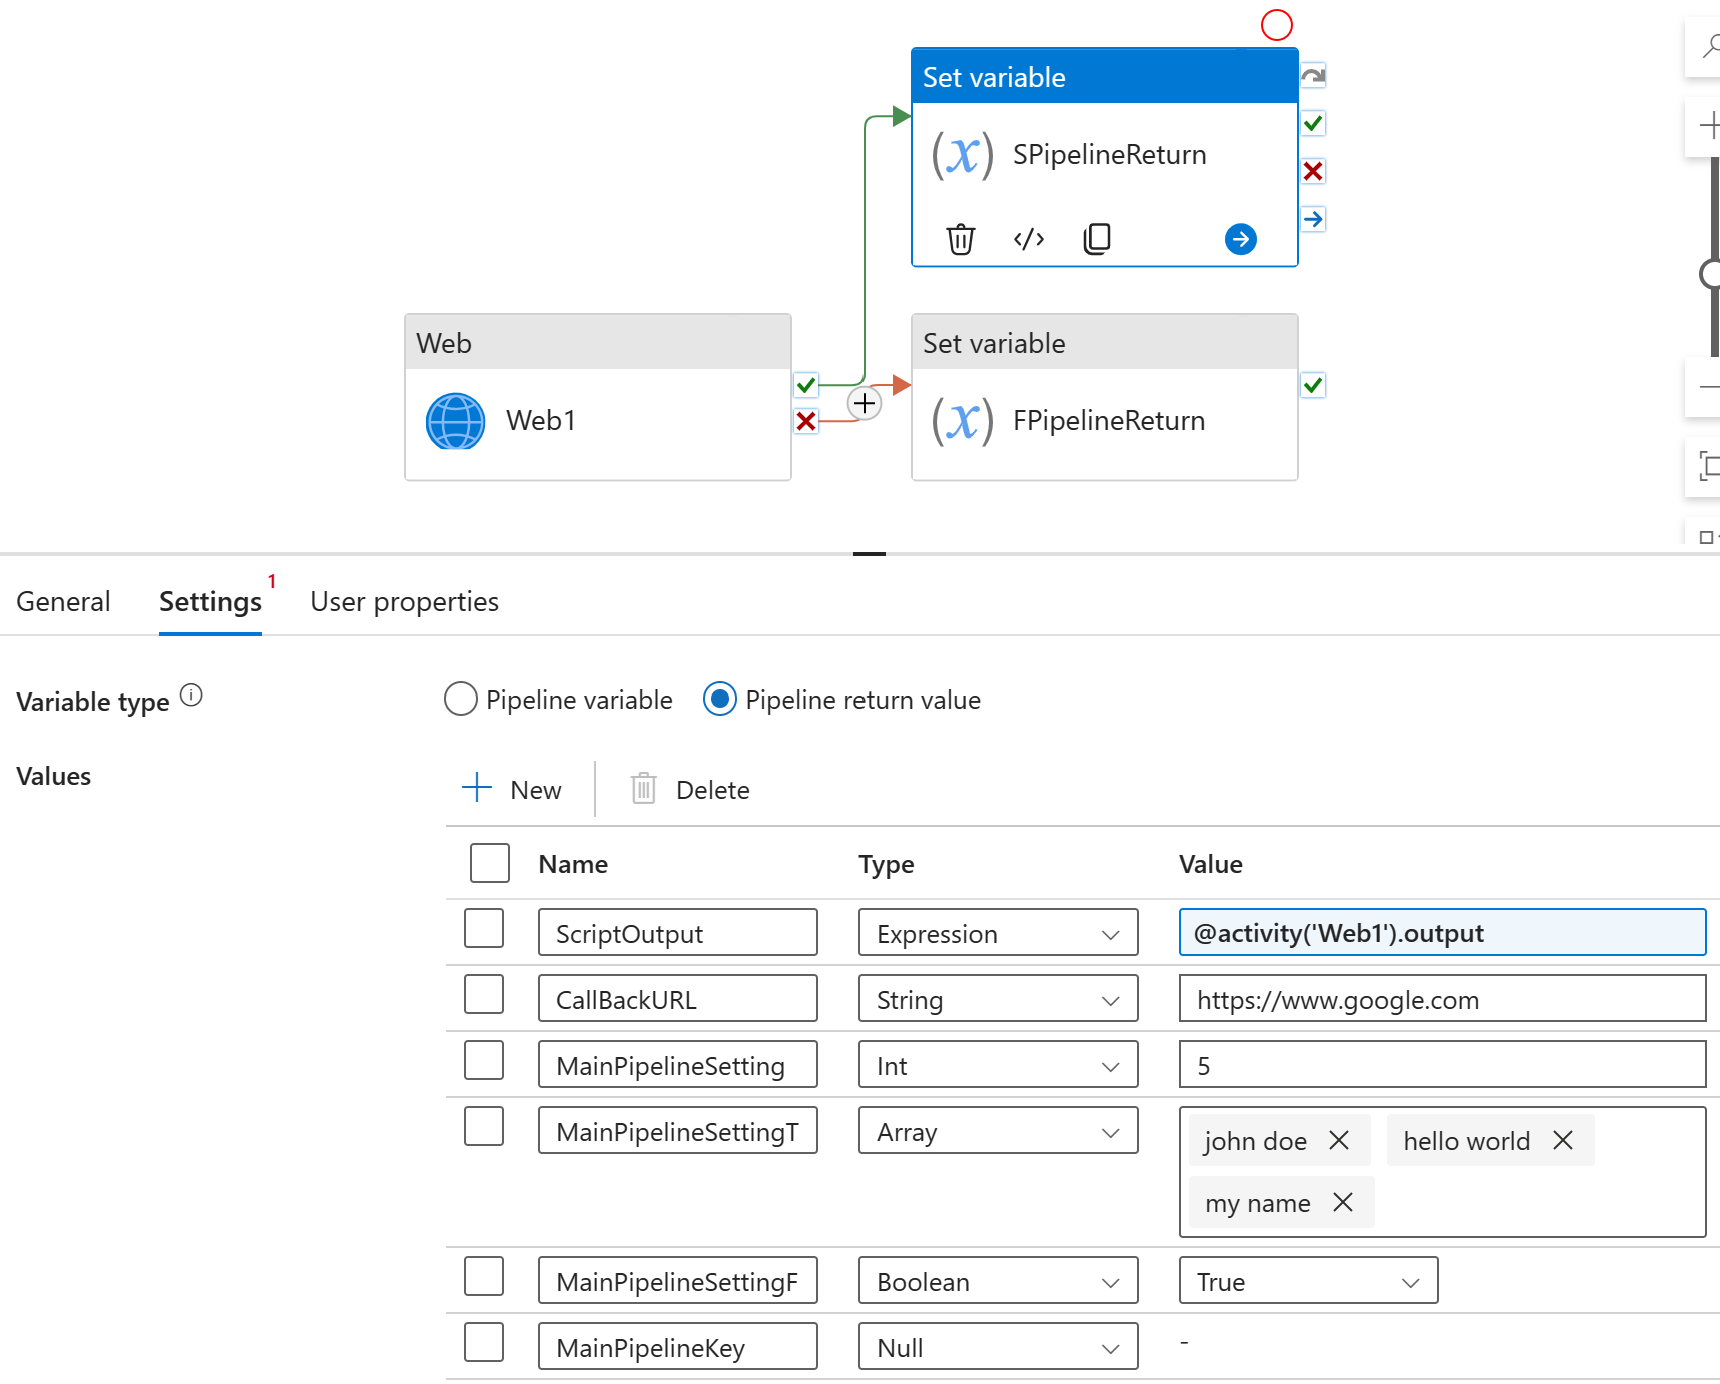
Task: Open code view for SPipelineReturn activity
Action: pos(1028,238)
